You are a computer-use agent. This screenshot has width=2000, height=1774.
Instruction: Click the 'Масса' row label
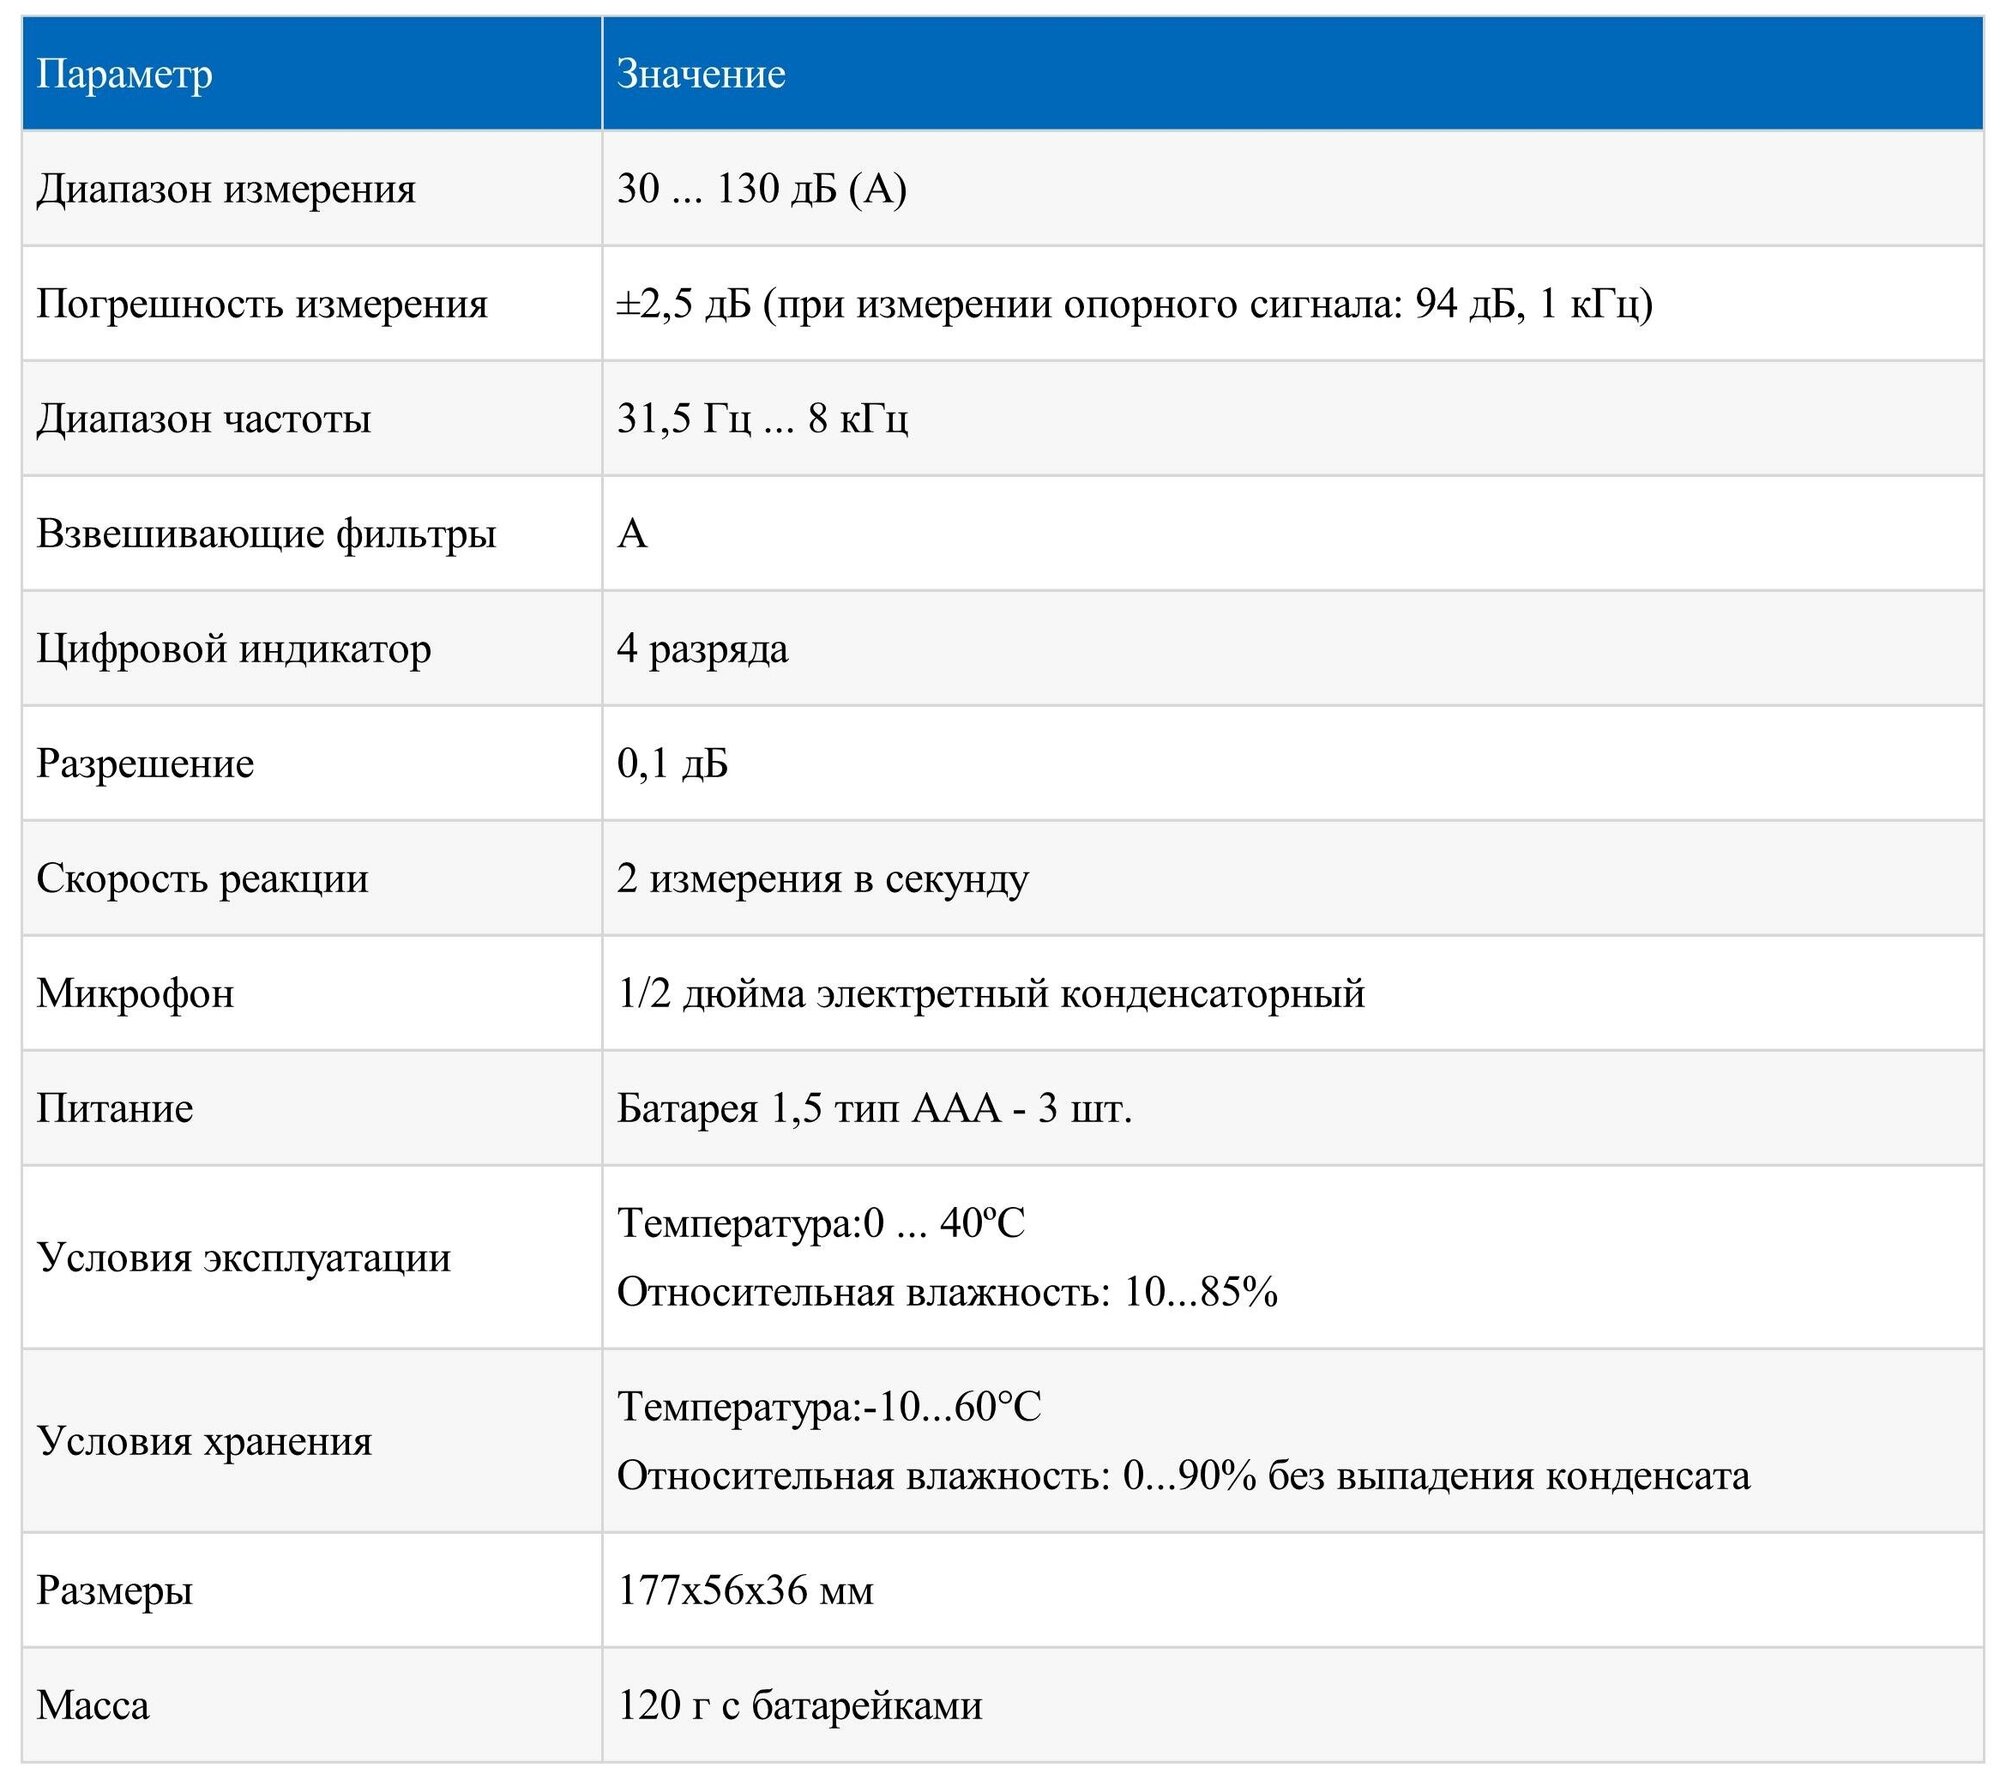click(93, 1706)
